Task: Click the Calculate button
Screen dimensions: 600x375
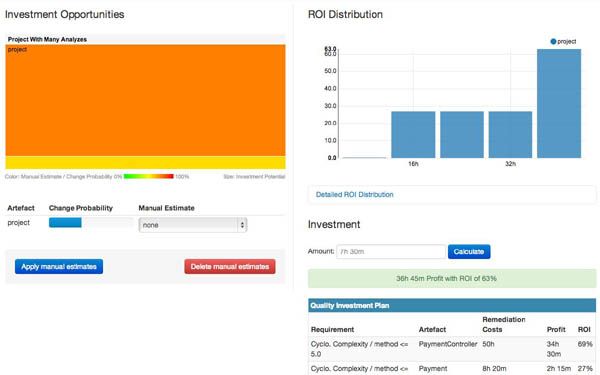Action: [469, 251]
